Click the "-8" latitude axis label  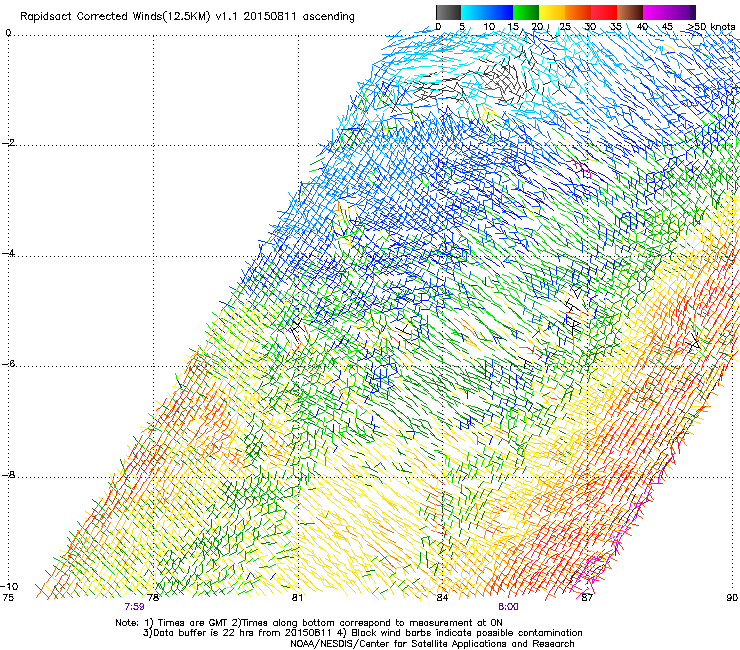[9, 475]
